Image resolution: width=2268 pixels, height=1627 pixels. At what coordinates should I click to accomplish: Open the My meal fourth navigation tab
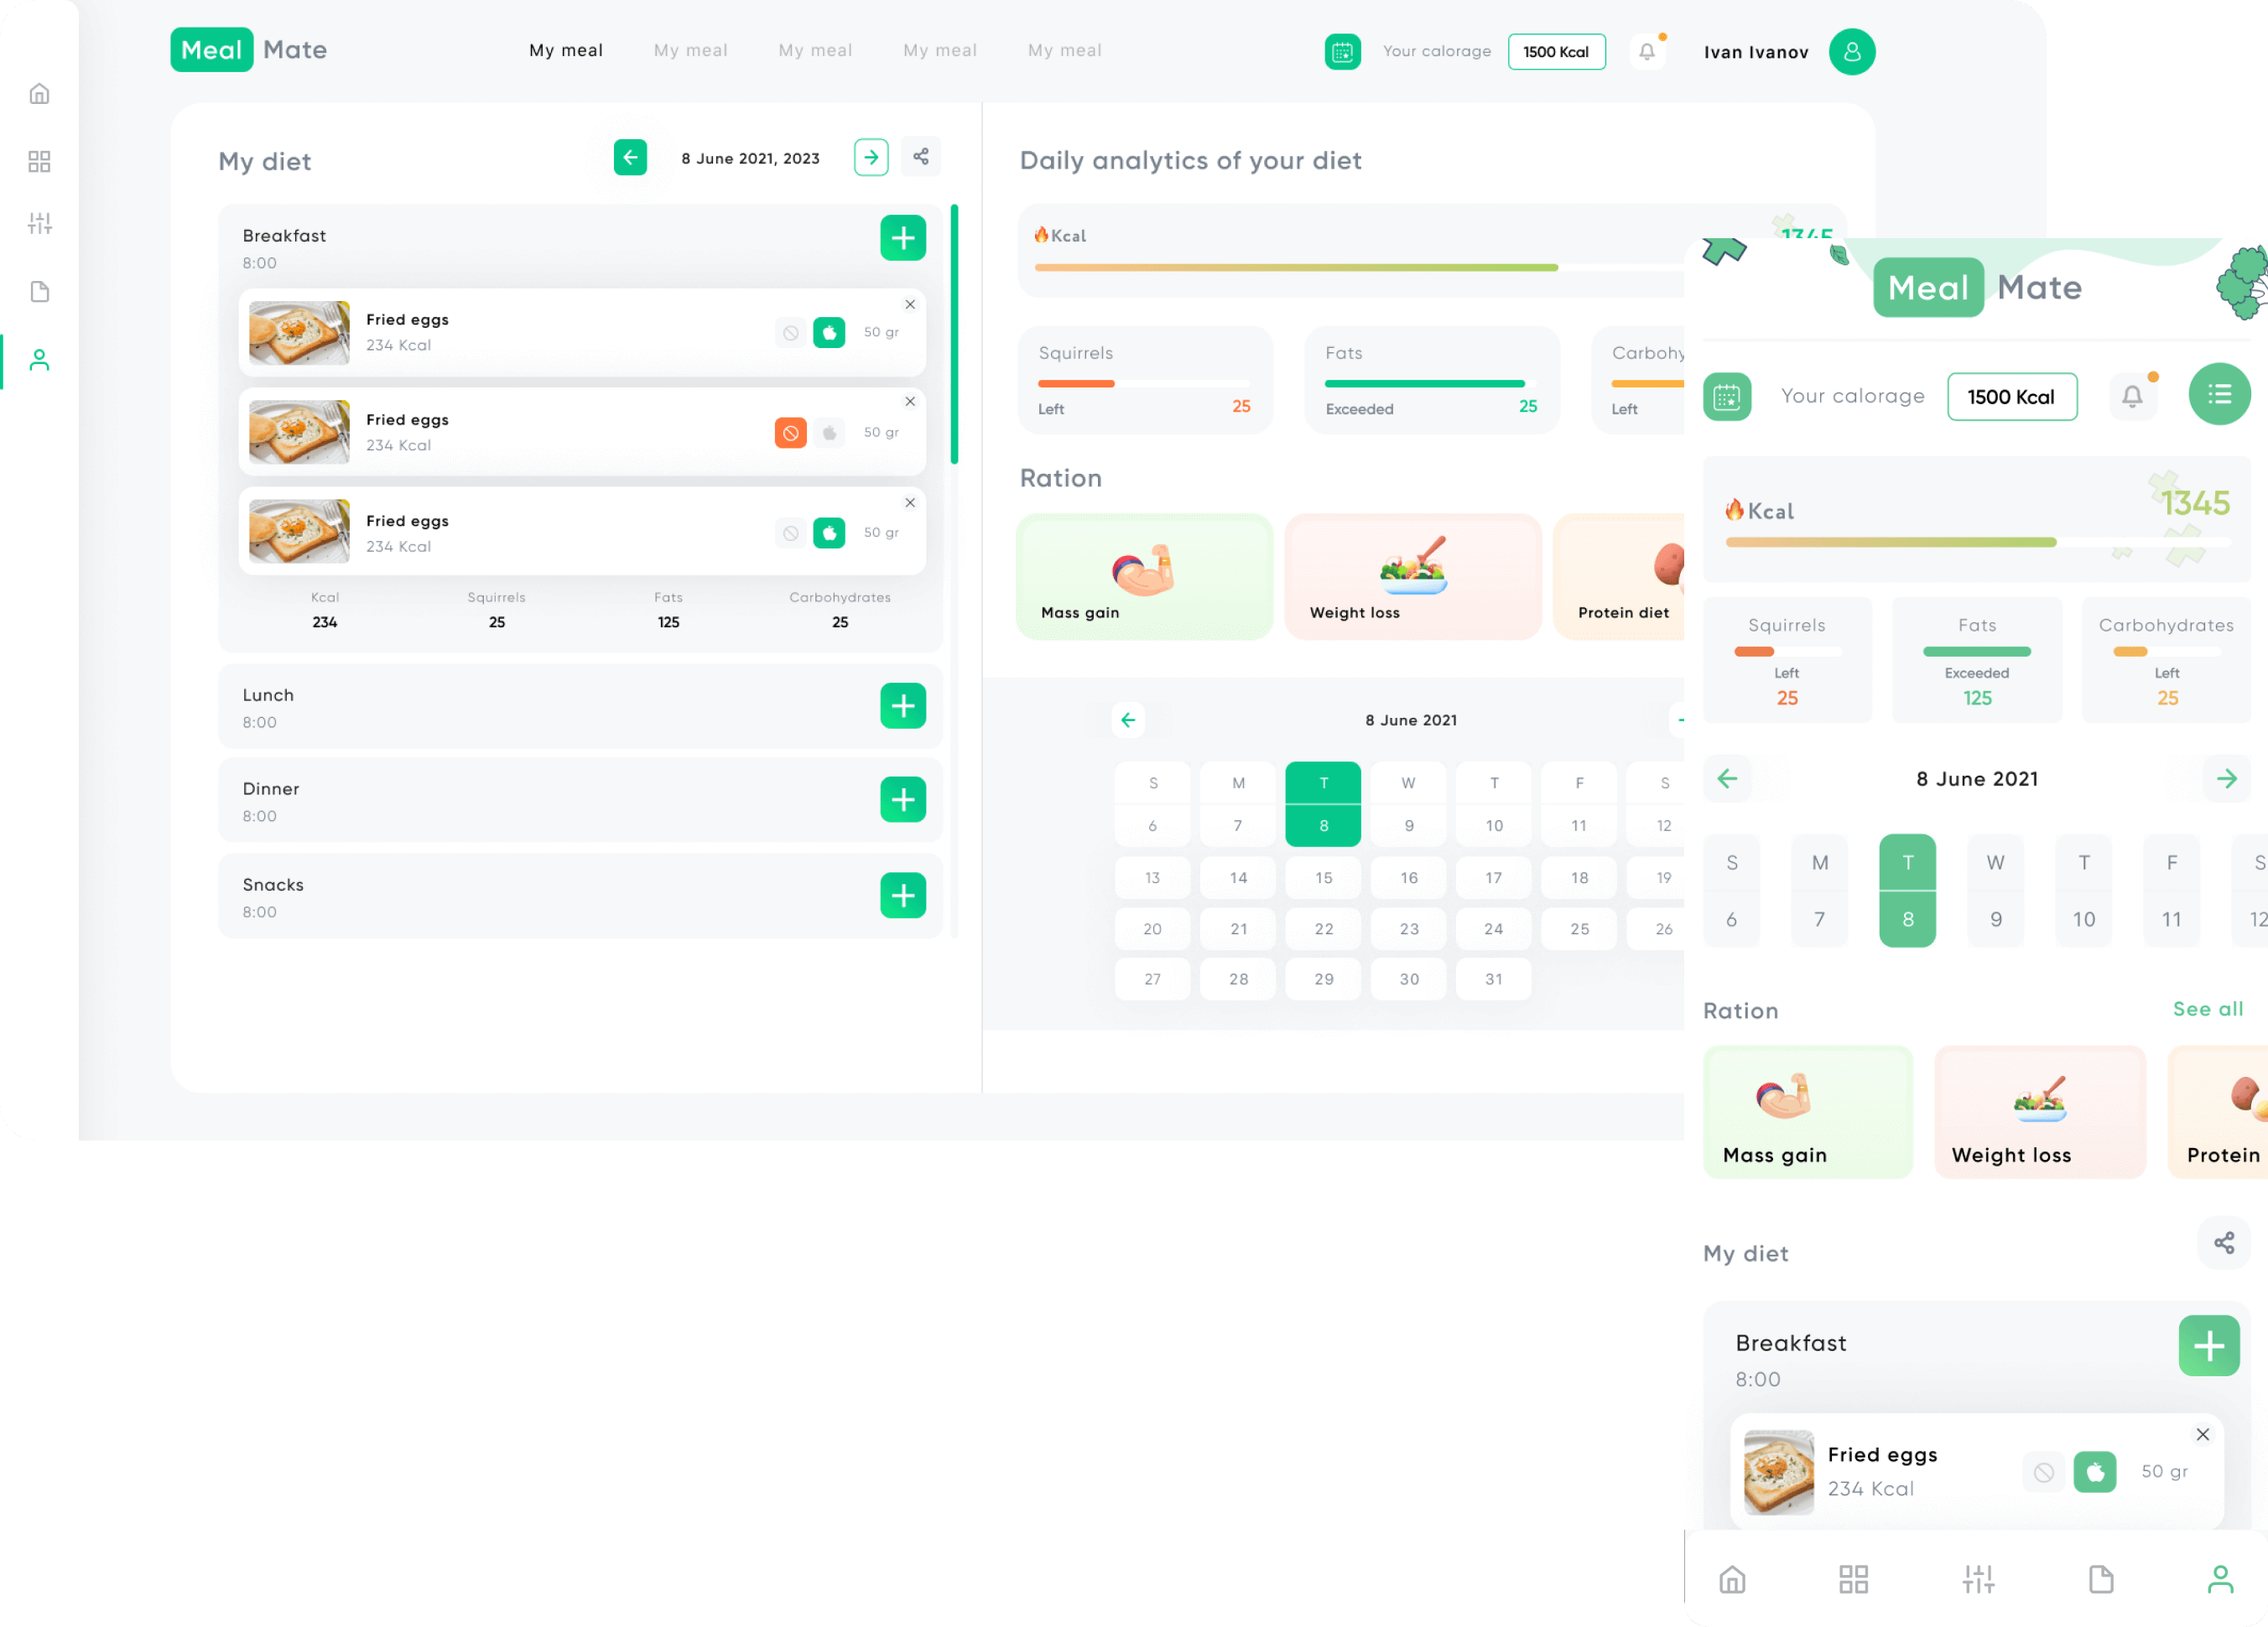(940, 49)
